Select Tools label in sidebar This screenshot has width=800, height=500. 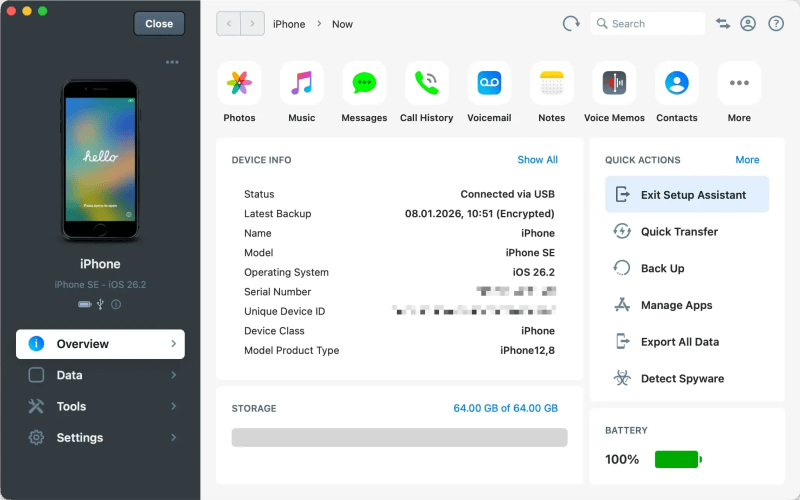71,406
